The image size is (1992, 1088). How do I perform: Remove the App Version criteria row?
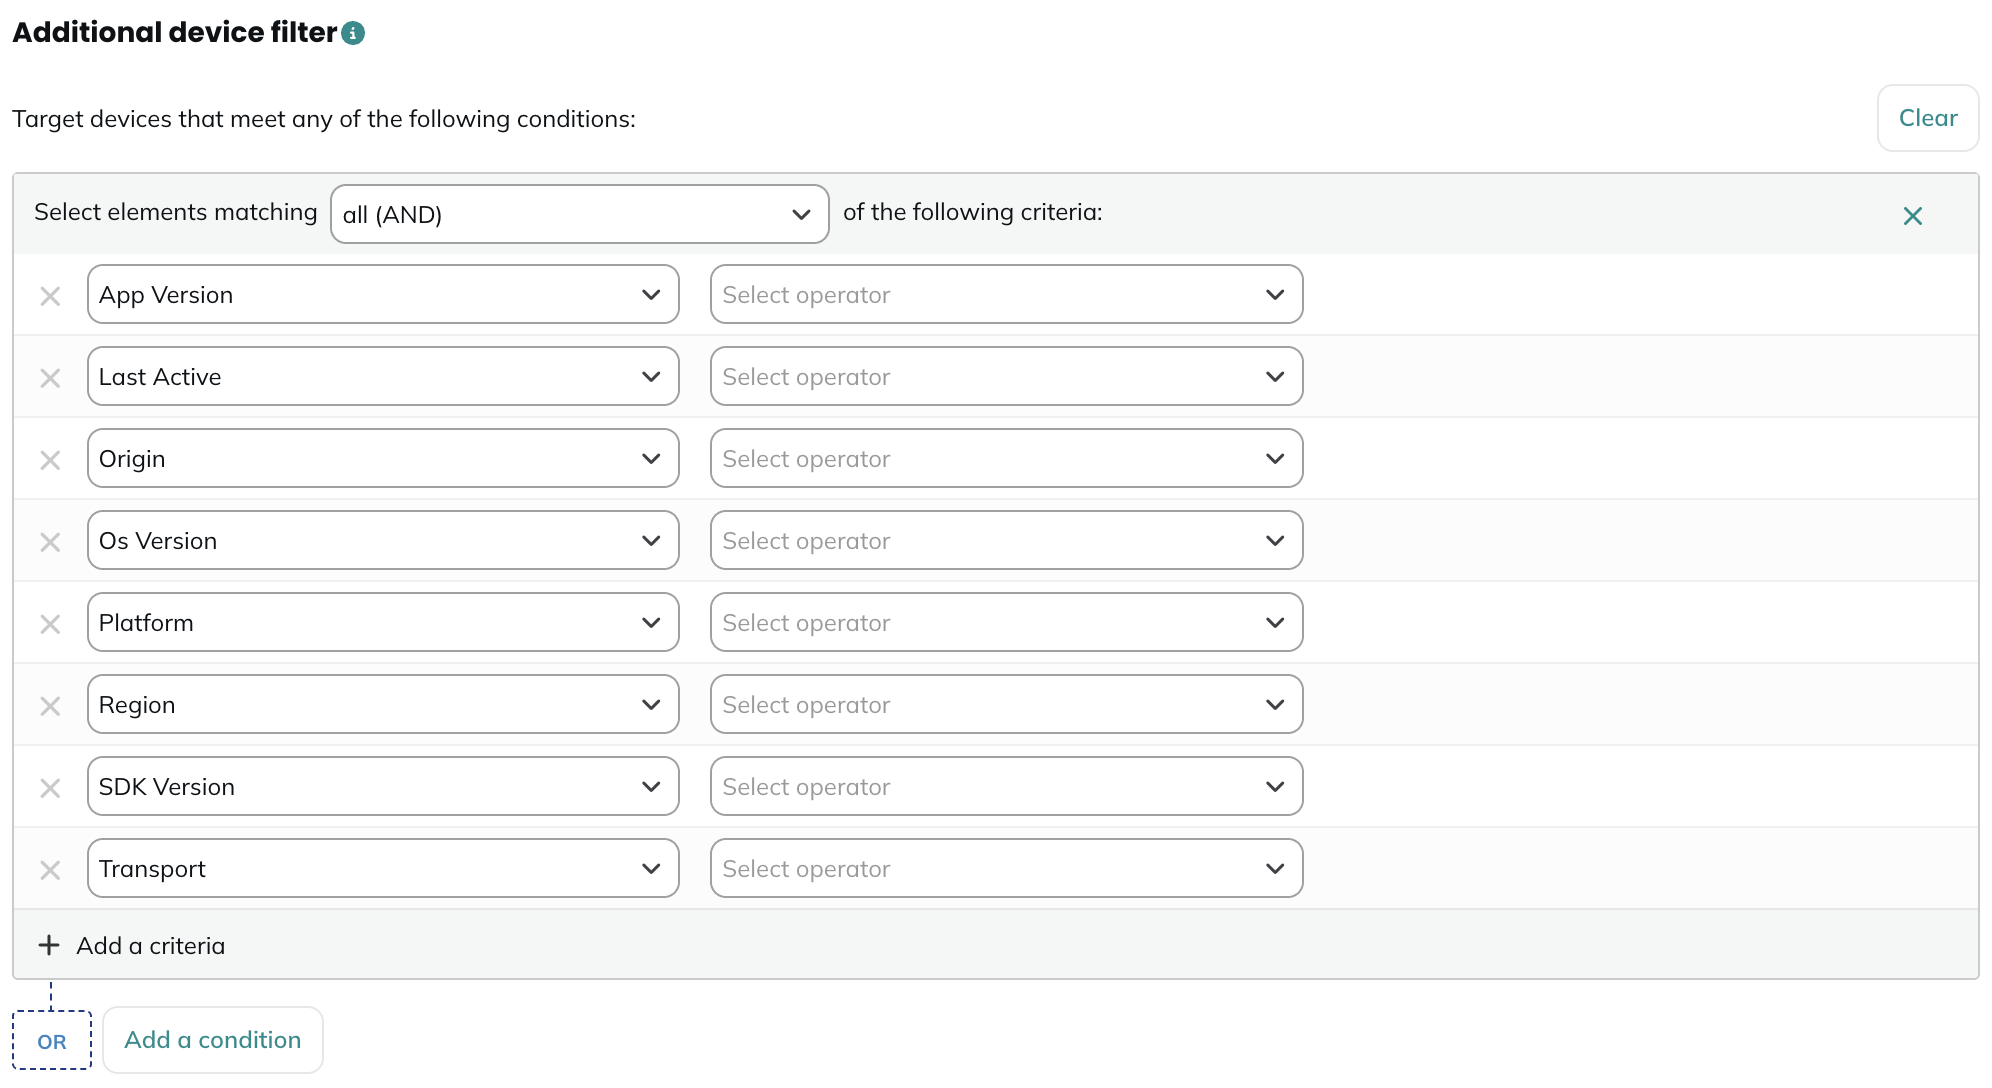pos(50,296)
